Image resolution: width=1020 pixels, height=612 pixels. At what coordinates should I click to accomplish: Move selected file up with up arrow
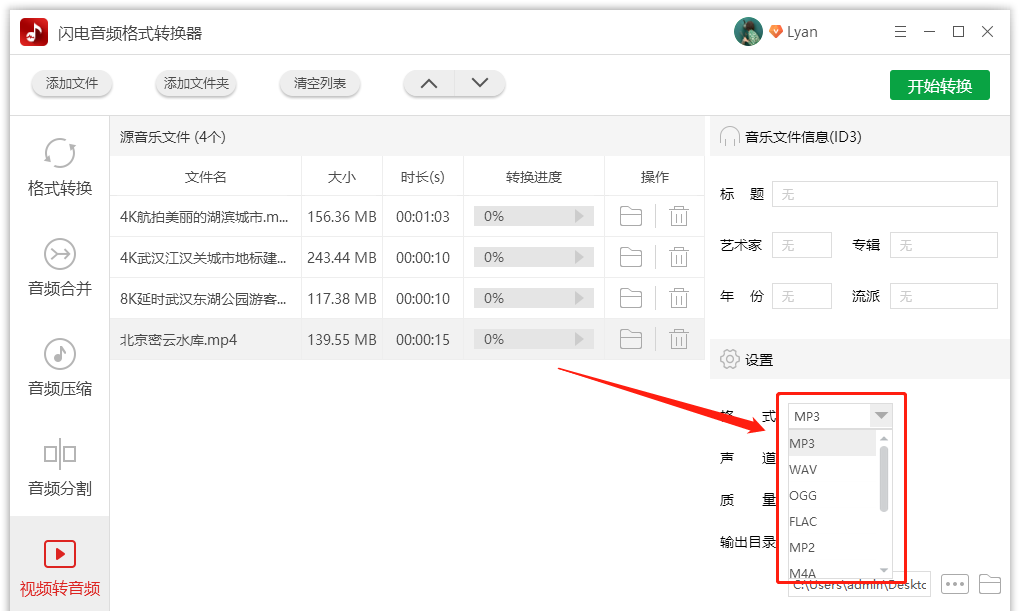[x=429, y=83]
